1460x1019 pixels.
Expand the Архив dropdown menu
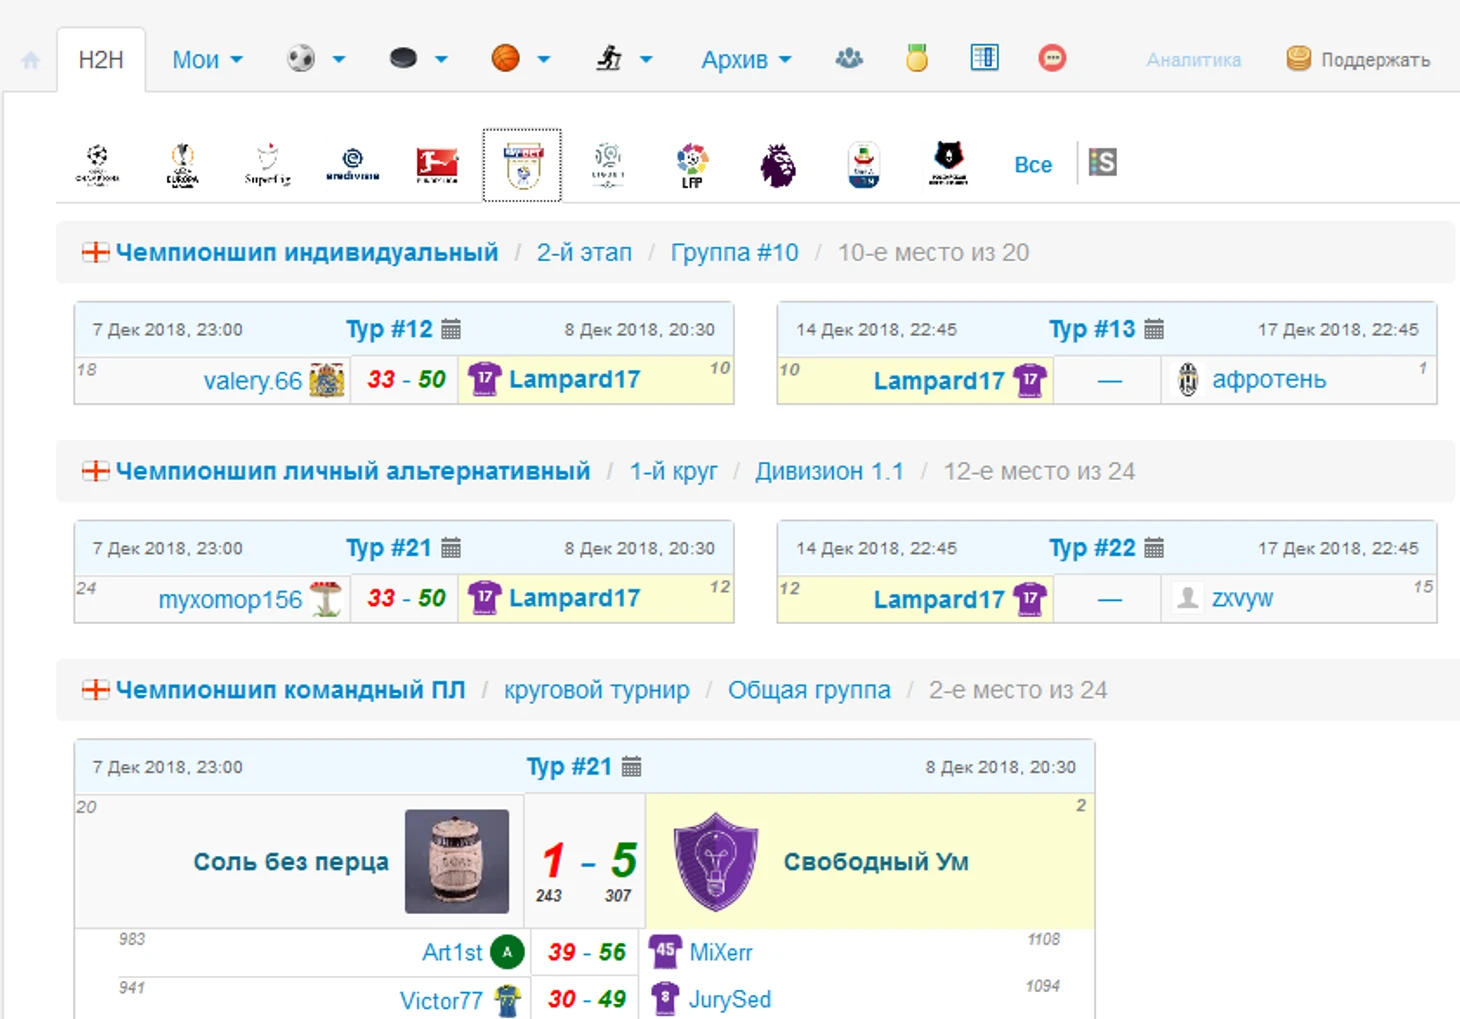tap(746, 60)
